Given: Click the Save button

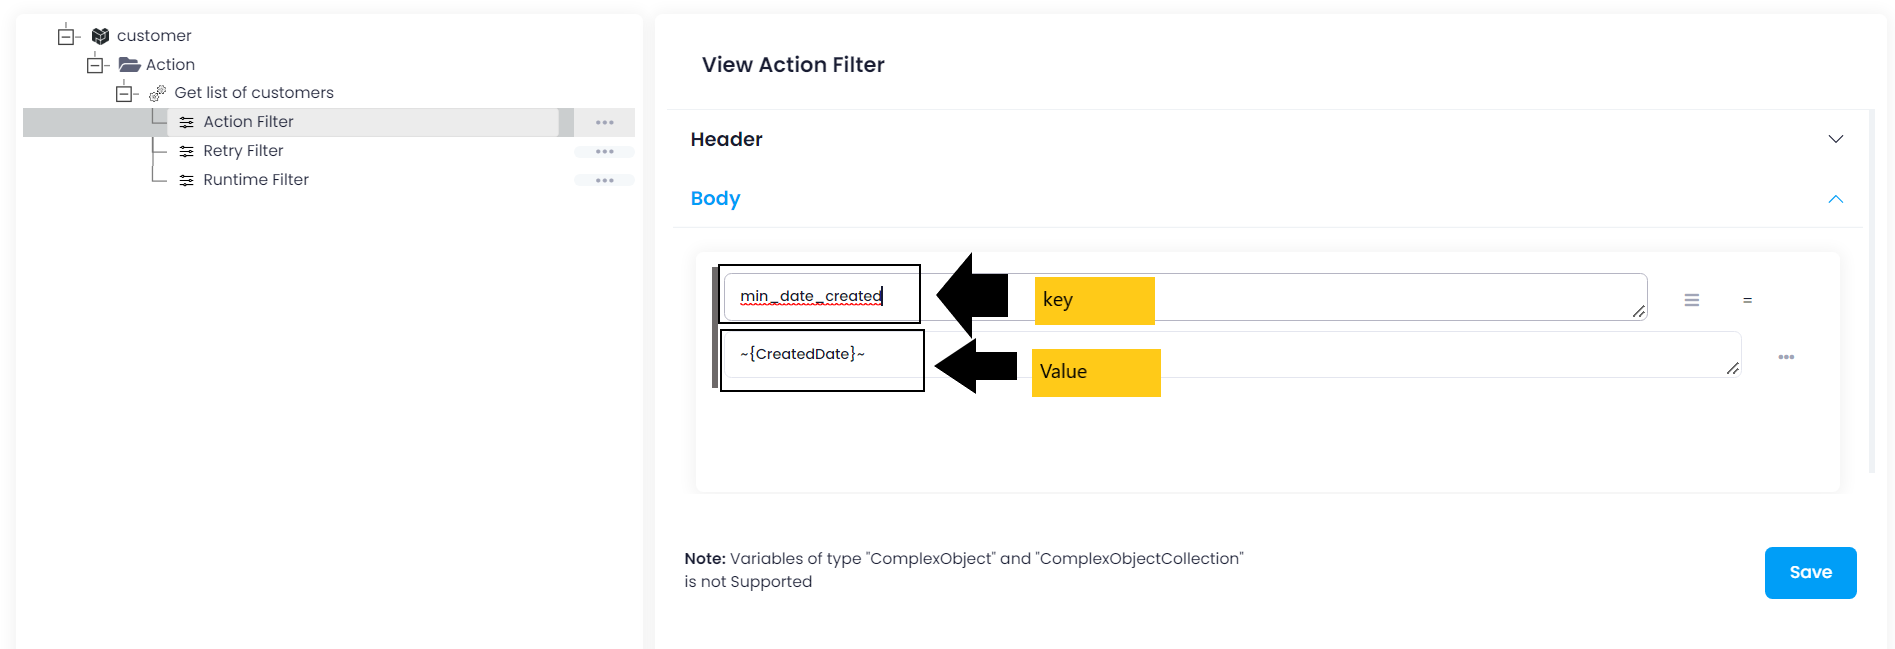Looking at the screenshot, I should pyautogui.click(x=1810, y=572).
